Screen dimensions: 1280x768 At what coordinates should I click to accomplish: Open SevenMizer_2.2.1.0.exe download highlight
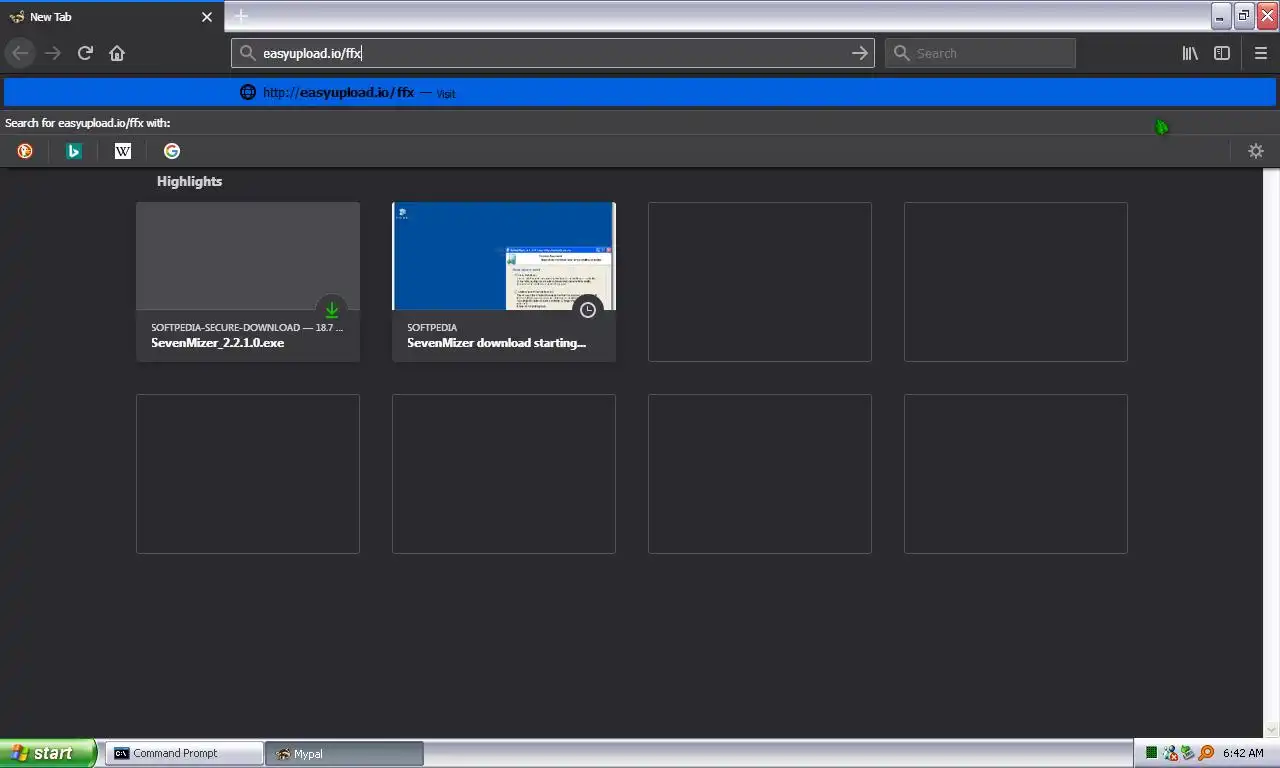coord(248,282)
